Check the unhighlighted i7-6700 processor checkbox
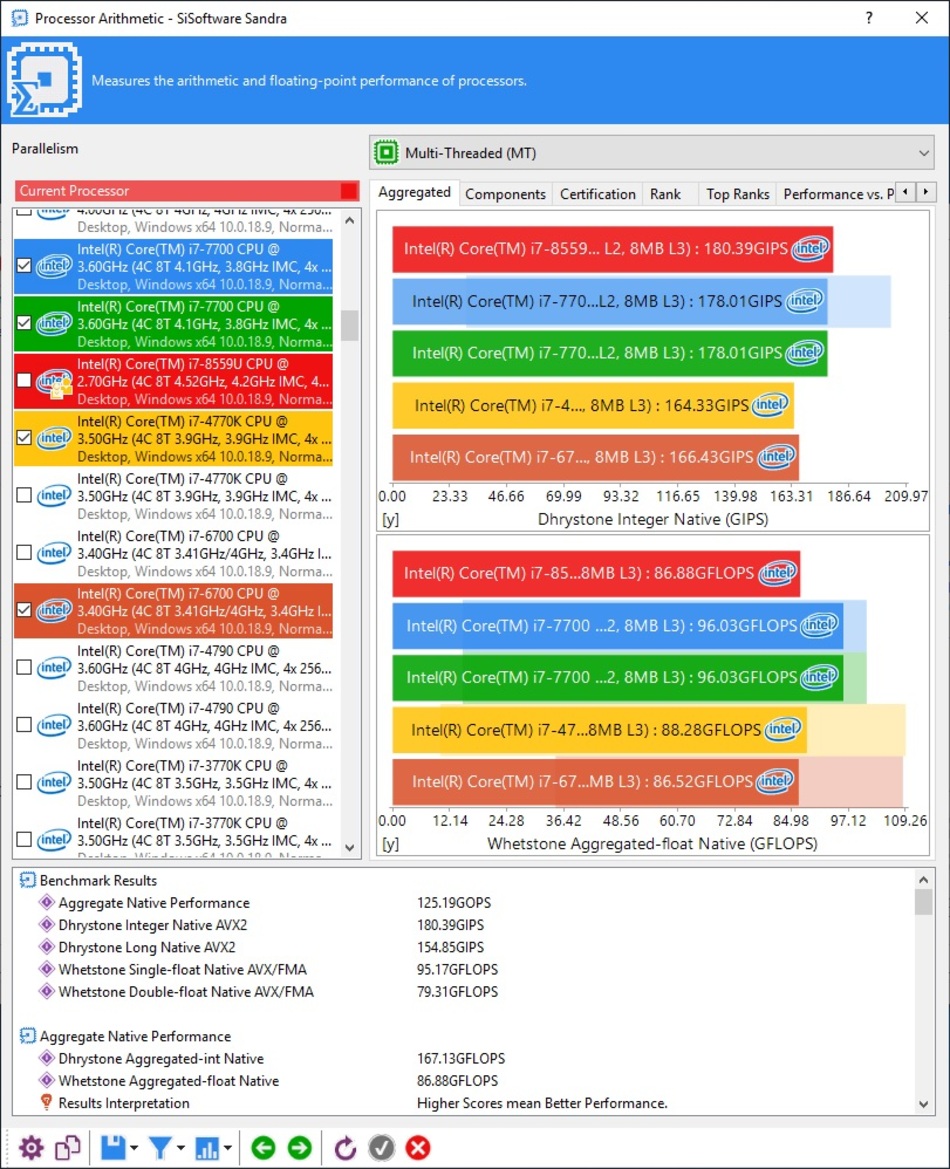Screen dimensions: 950x1169 (x=24, y=552)
